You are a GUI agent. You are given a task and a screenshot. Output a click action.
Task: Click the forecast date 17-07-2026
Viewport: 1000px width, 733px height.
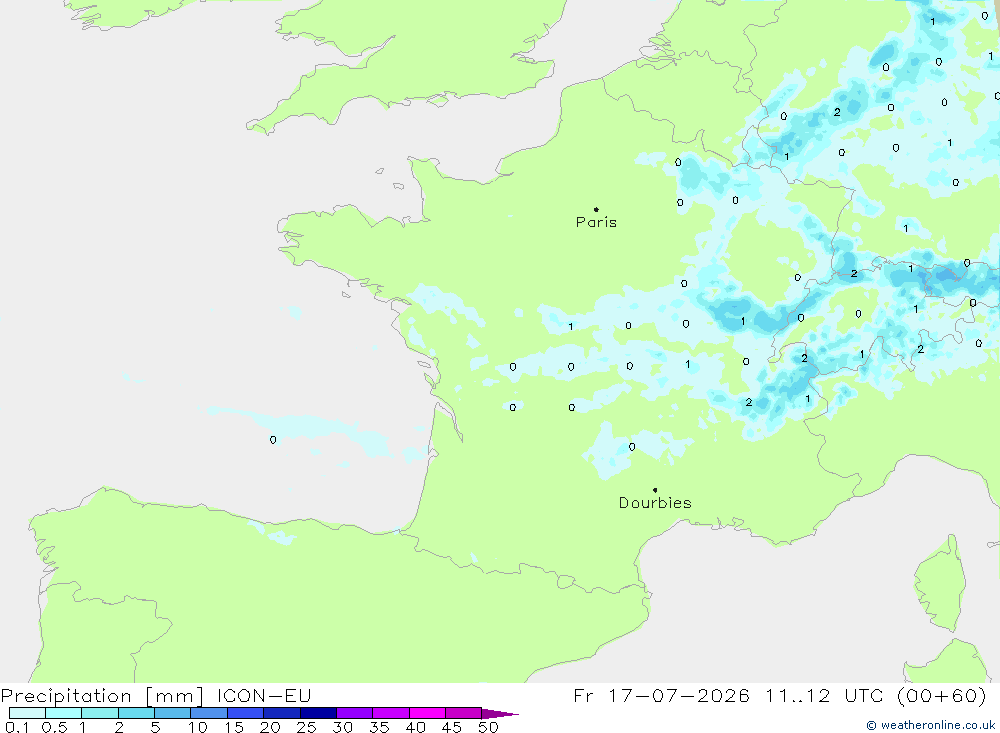(679, 695)
